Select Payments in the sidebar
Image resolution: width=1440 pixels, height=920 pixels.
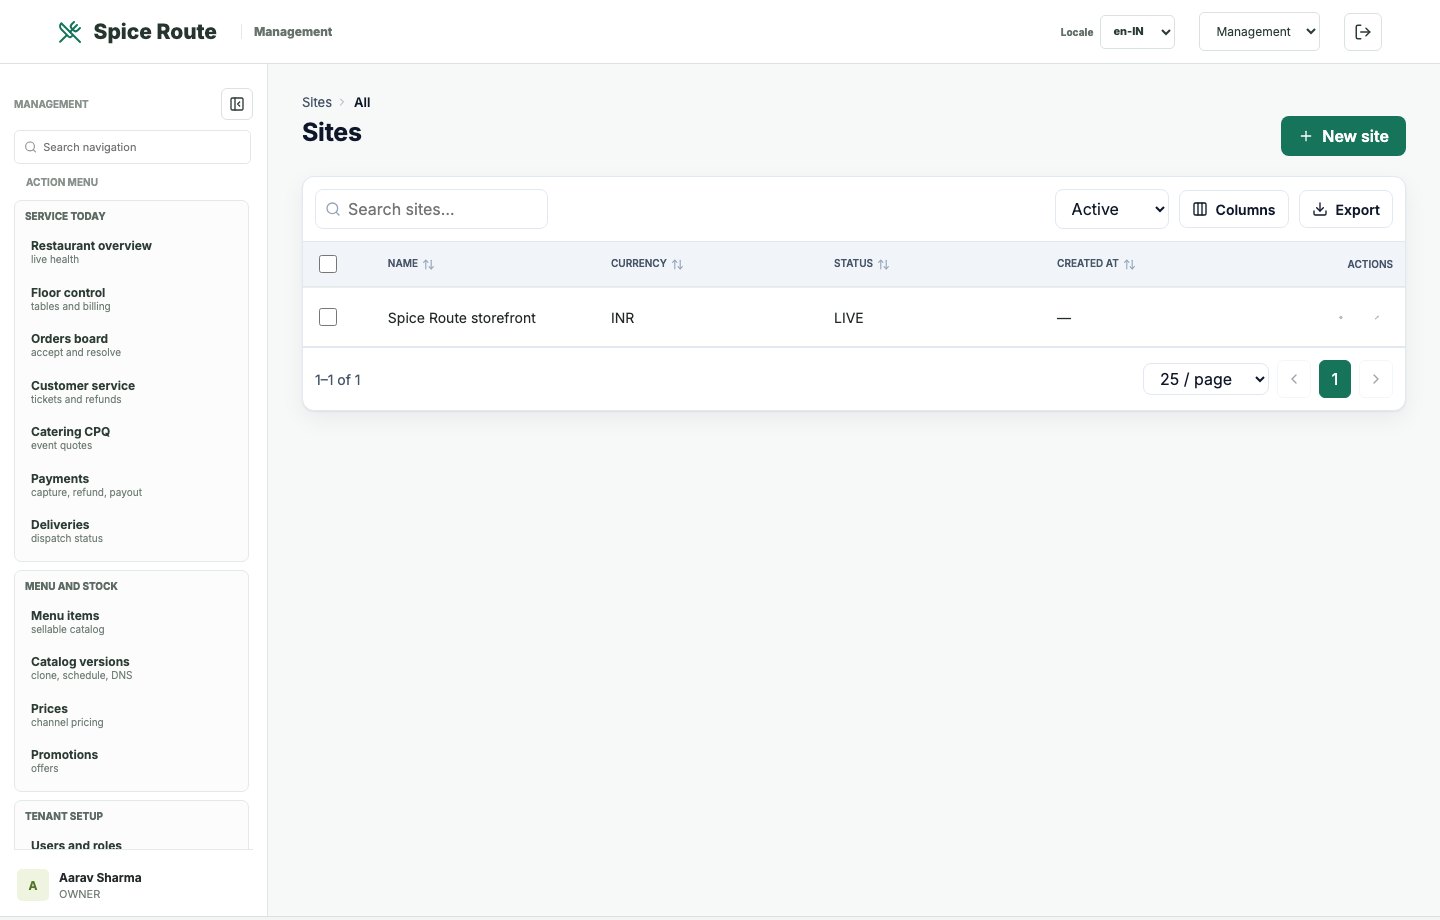point(131,485)
